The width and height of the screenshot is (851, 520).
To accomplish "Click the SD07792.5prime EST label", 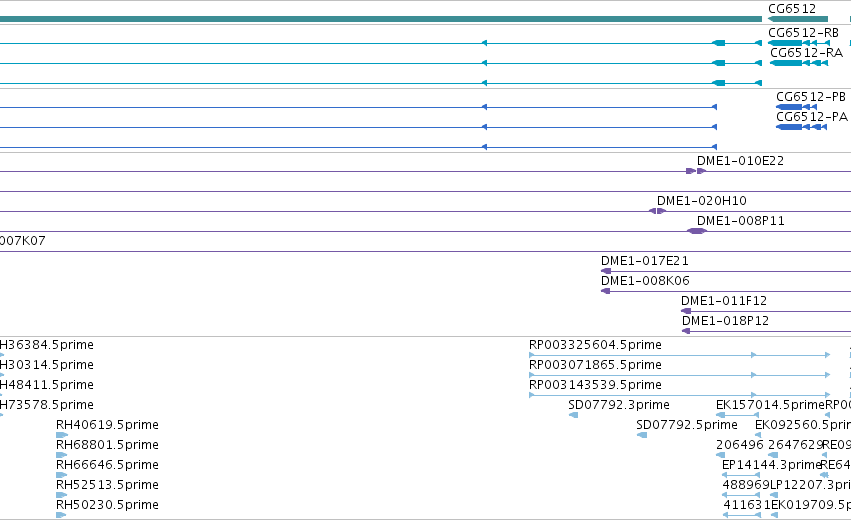I will (687, 425).
